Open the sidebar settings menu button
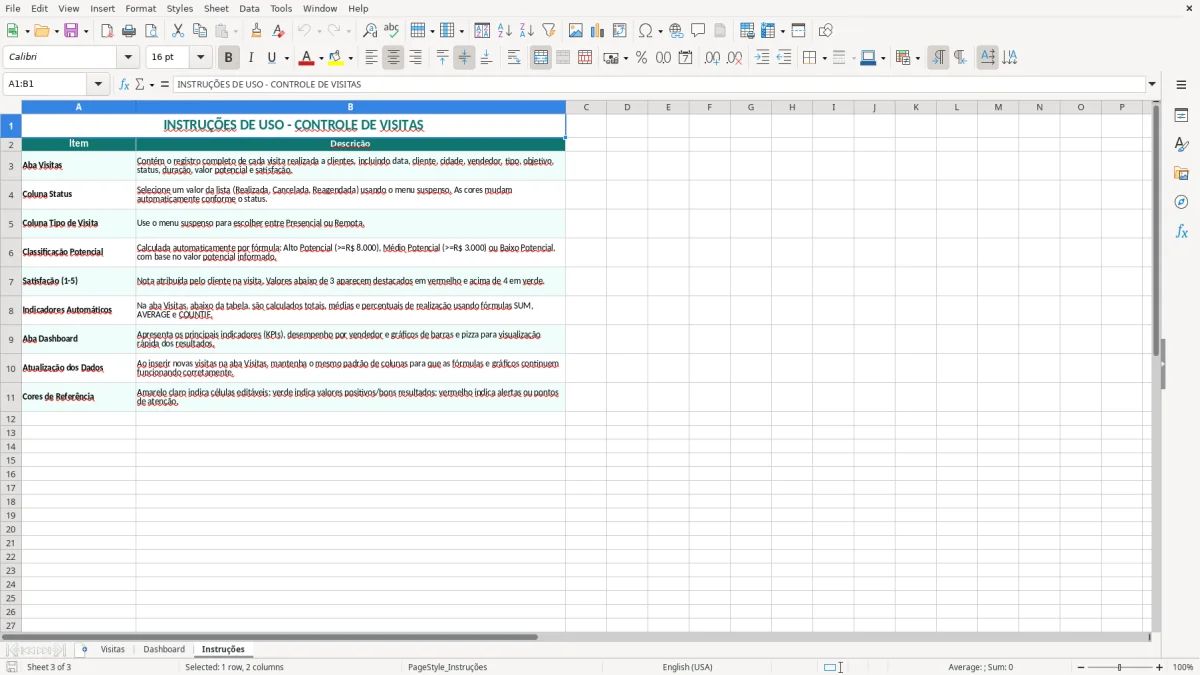1200x675 pixels. point(1181,85)
